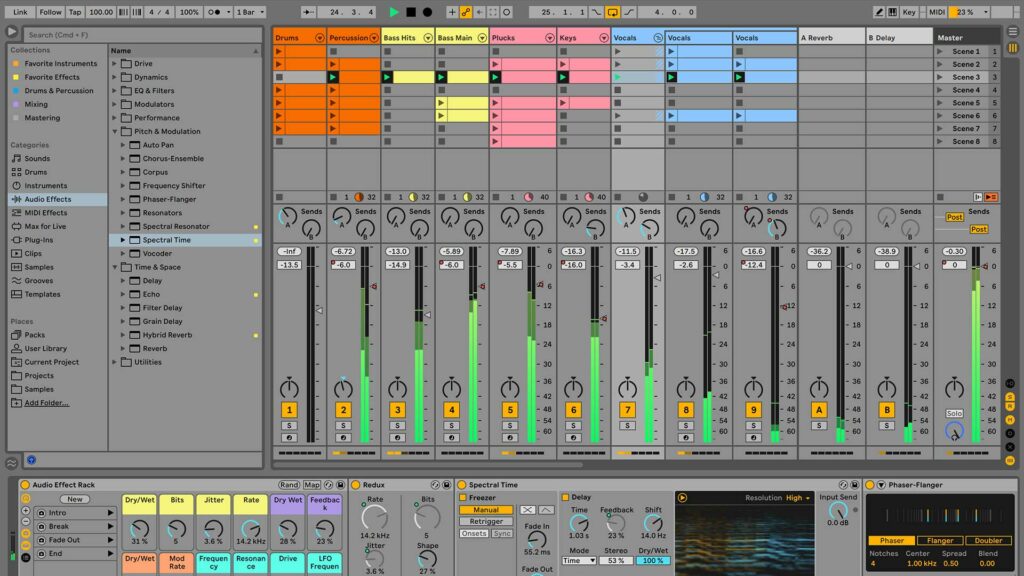This screenshot has height=576, width=1024.
Task: Select the Plug-Ins category
Action: click(39, 240)
